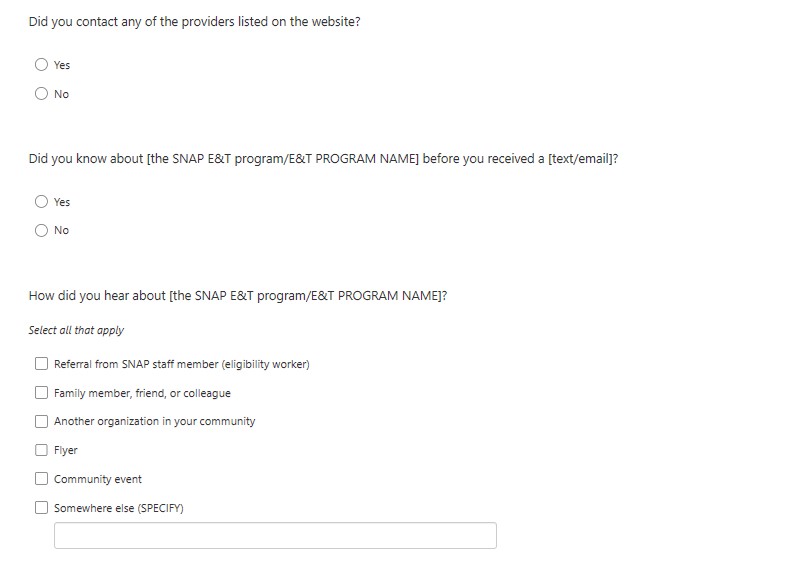798x568 pixels.
Task: Click the 'How did you hear about' question text
Action: point(237,295)
